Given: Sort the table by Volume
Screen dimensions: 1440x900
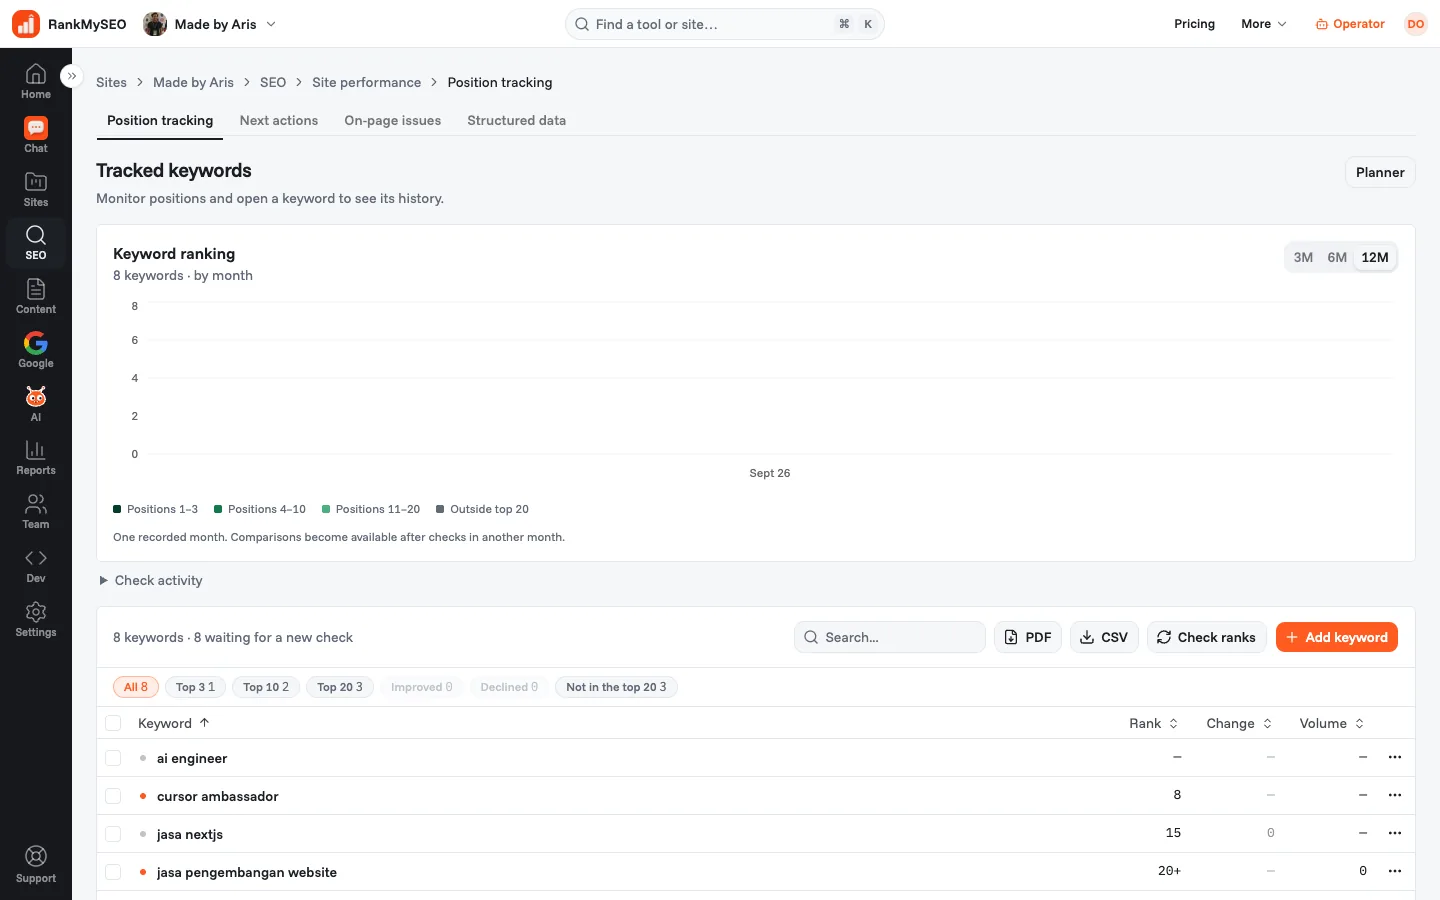Looking at the screenshot, I should (1332, 723).
